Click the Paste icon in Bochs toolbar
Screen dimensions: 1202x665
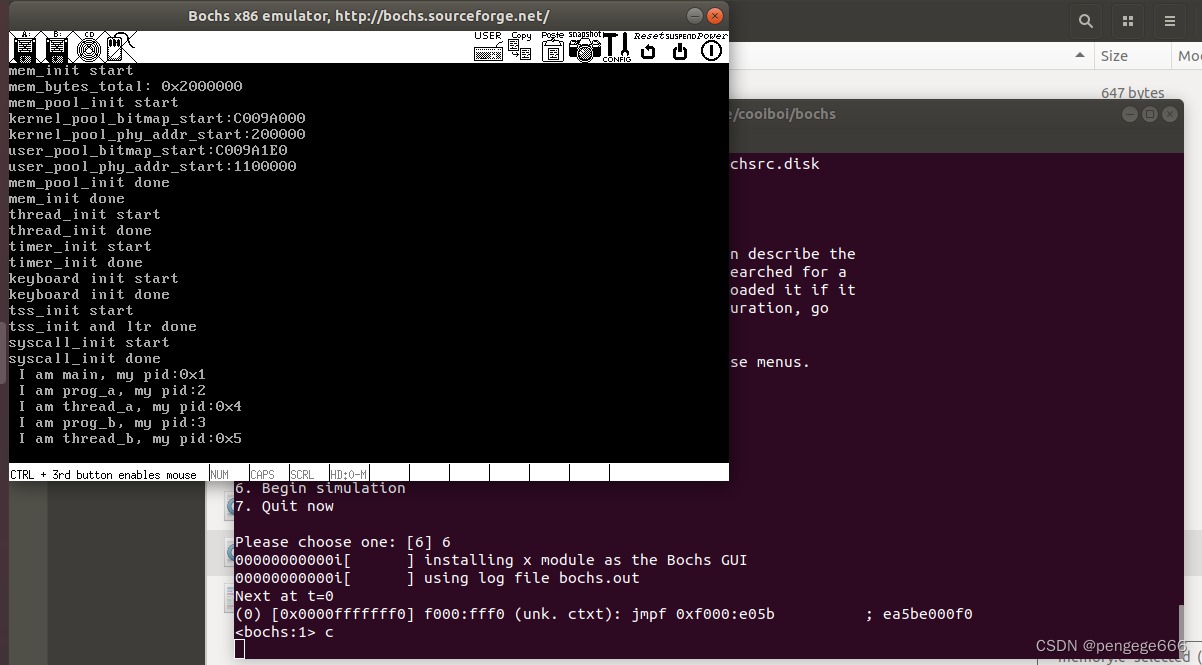click(552, 46)
